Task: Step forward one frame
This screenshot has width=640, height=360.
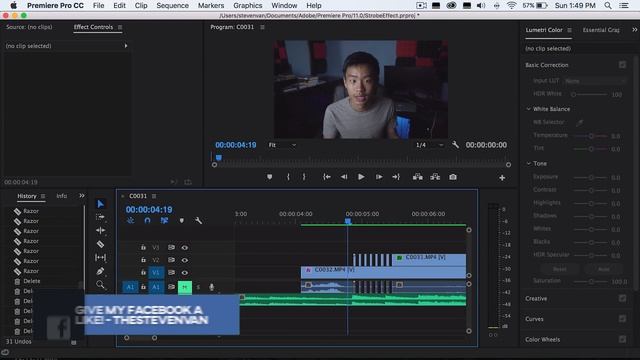Action: [379, 177]
